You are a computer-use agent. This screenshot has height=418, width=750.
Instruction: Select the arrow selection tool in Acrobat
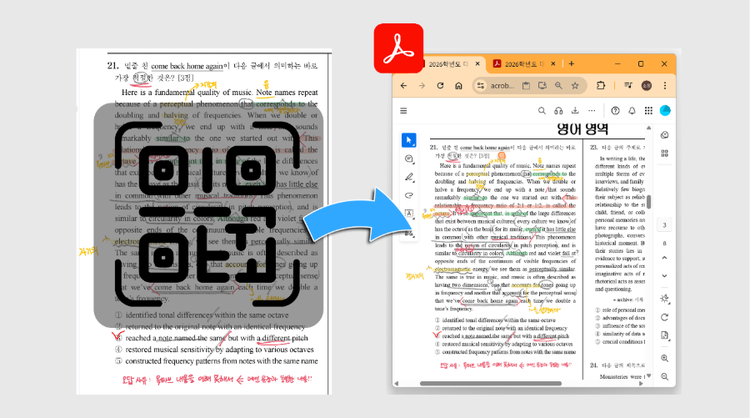408,140
